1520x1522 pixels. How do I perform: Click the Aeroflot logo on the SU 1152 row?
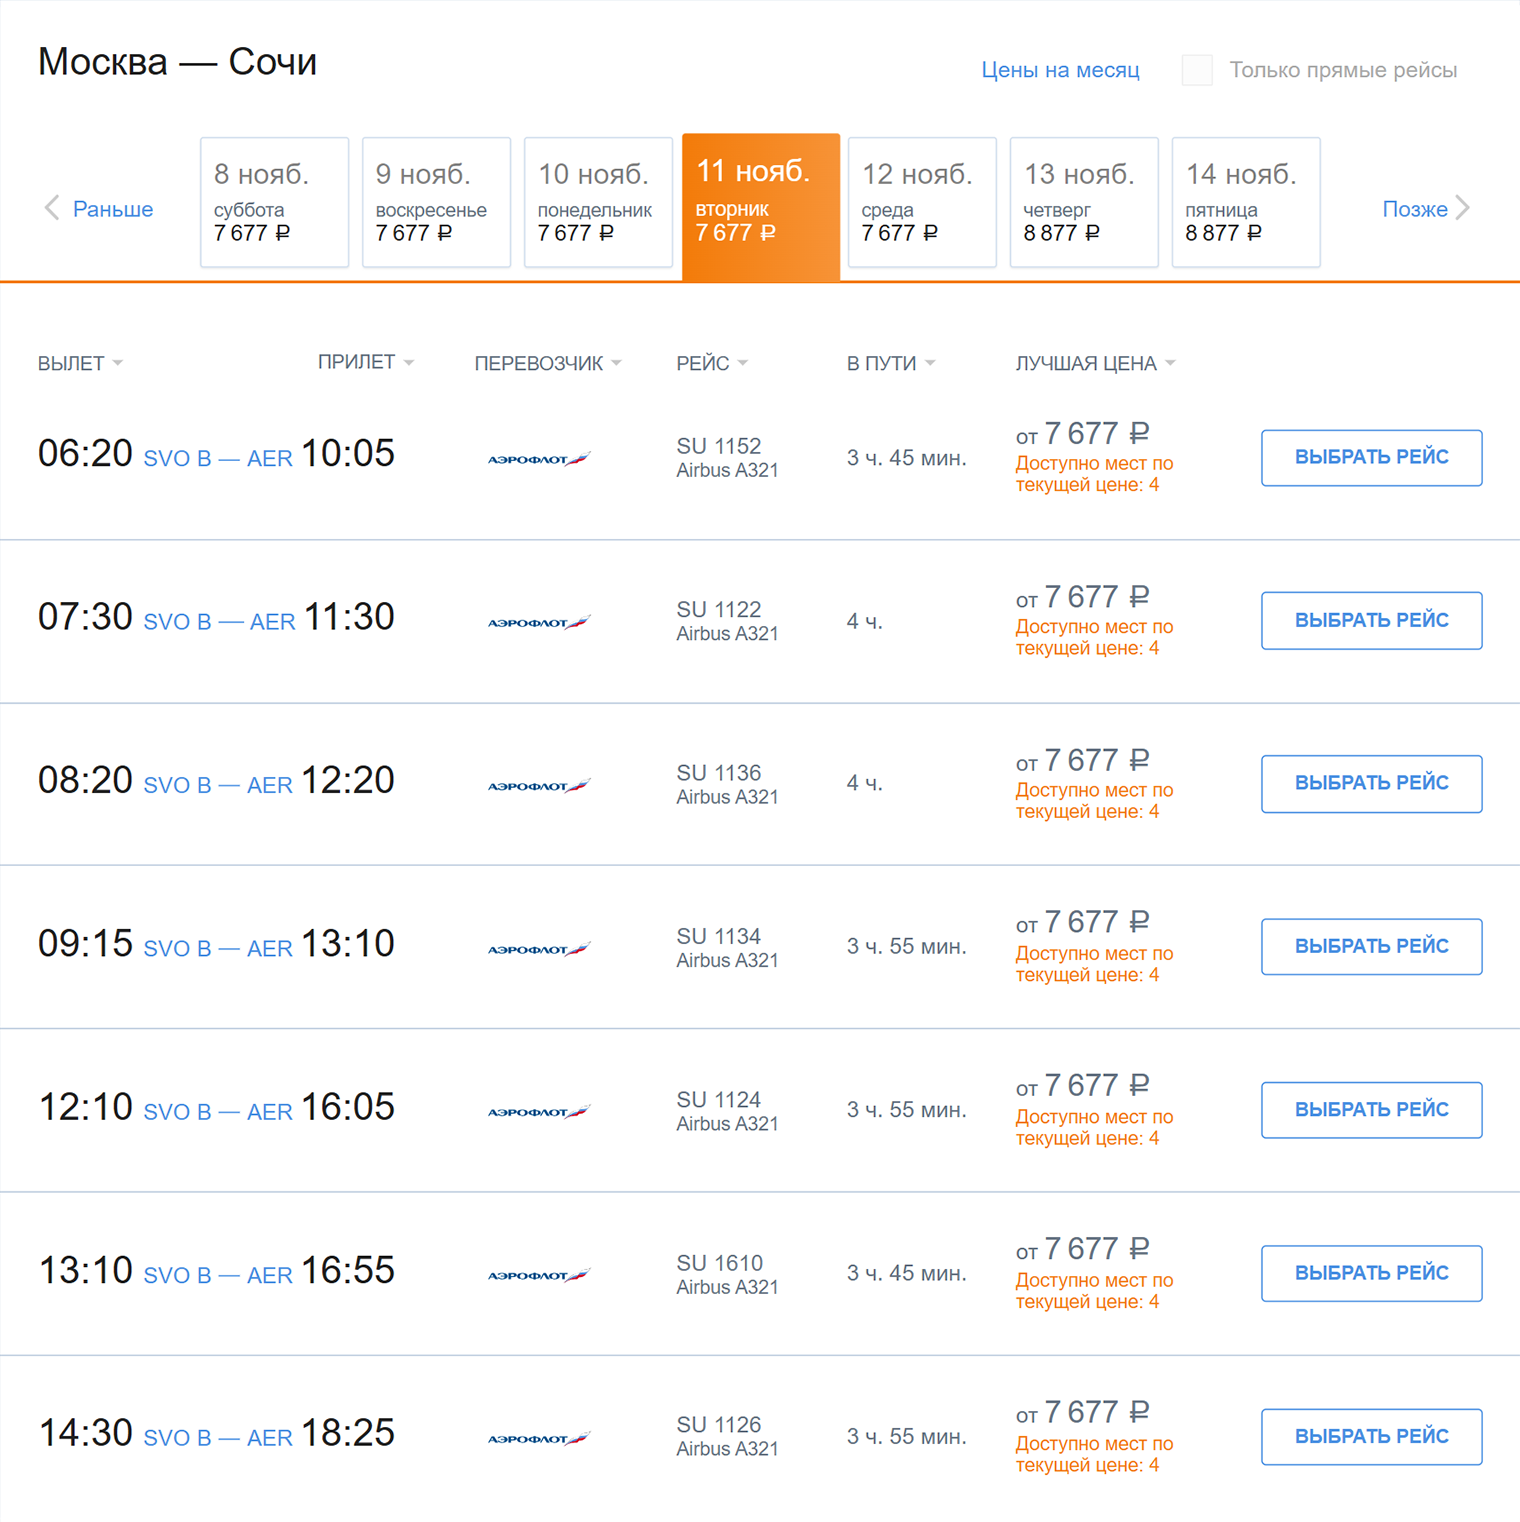point(539,457)
